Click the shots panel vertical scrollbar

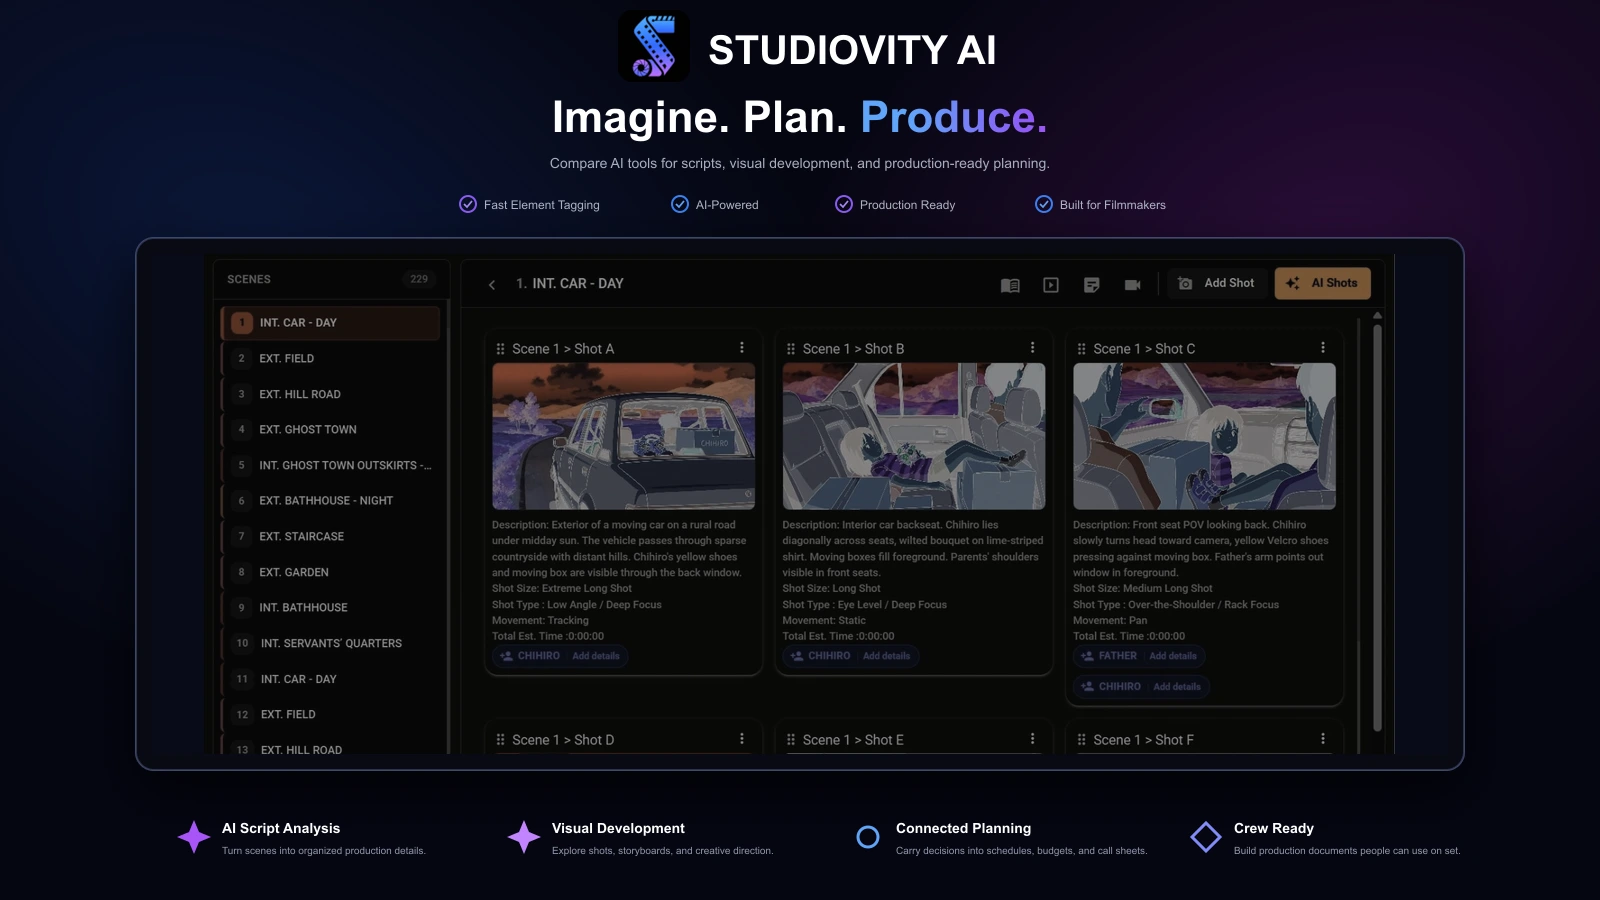tap(1377, 526)
